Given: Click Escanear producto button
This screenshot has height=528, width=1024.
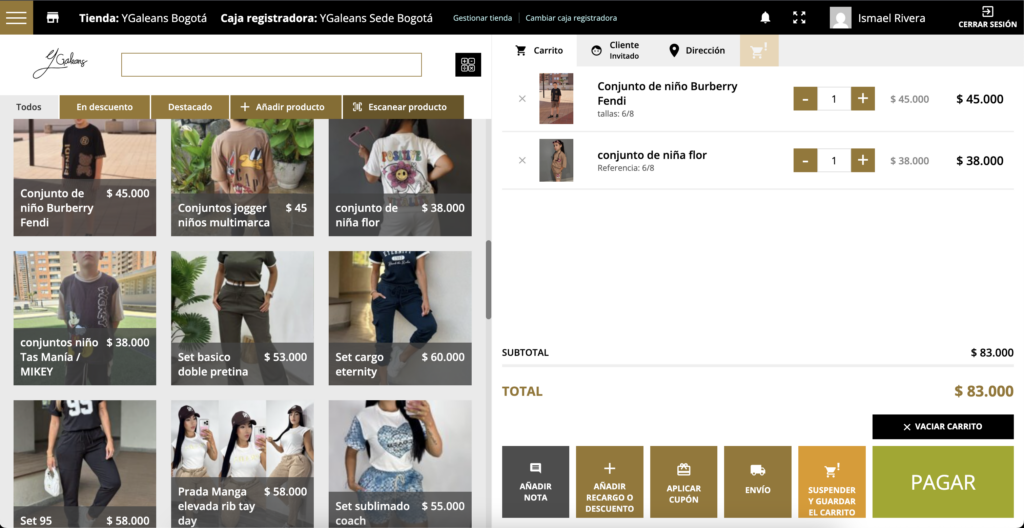Looking at the screenshot, I should point(403,107).
